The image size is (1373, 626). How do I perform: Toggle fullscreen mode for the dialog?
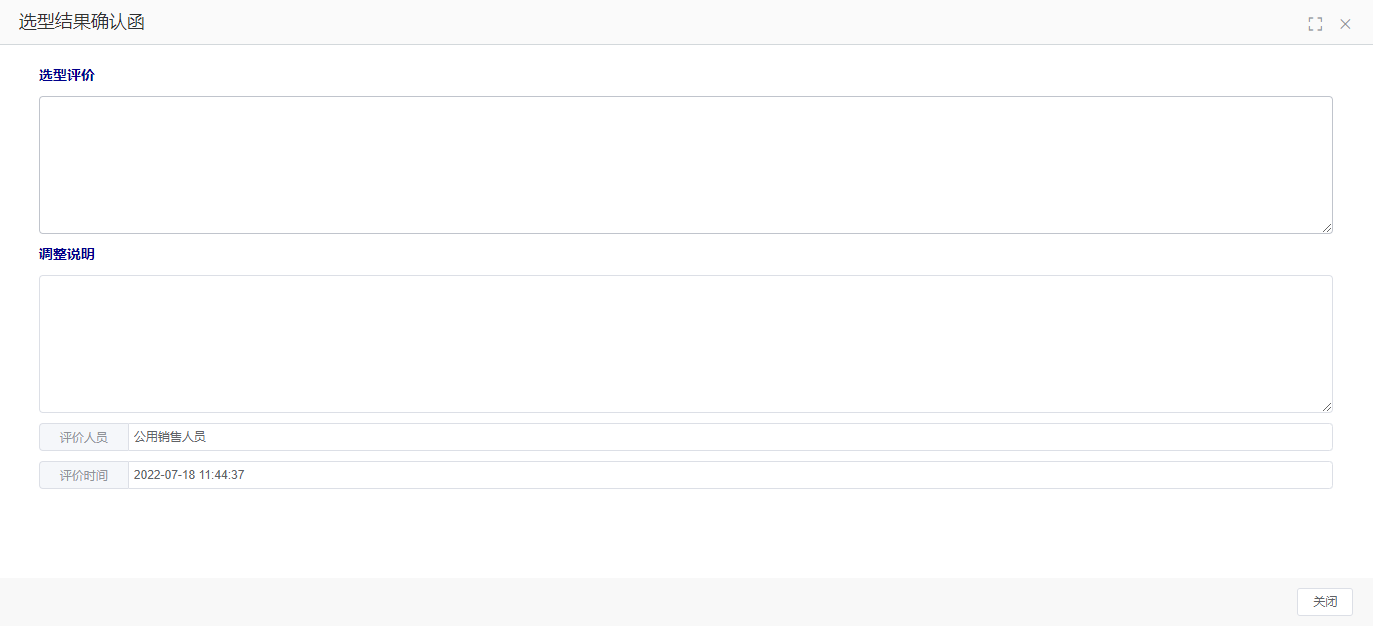1315,24
